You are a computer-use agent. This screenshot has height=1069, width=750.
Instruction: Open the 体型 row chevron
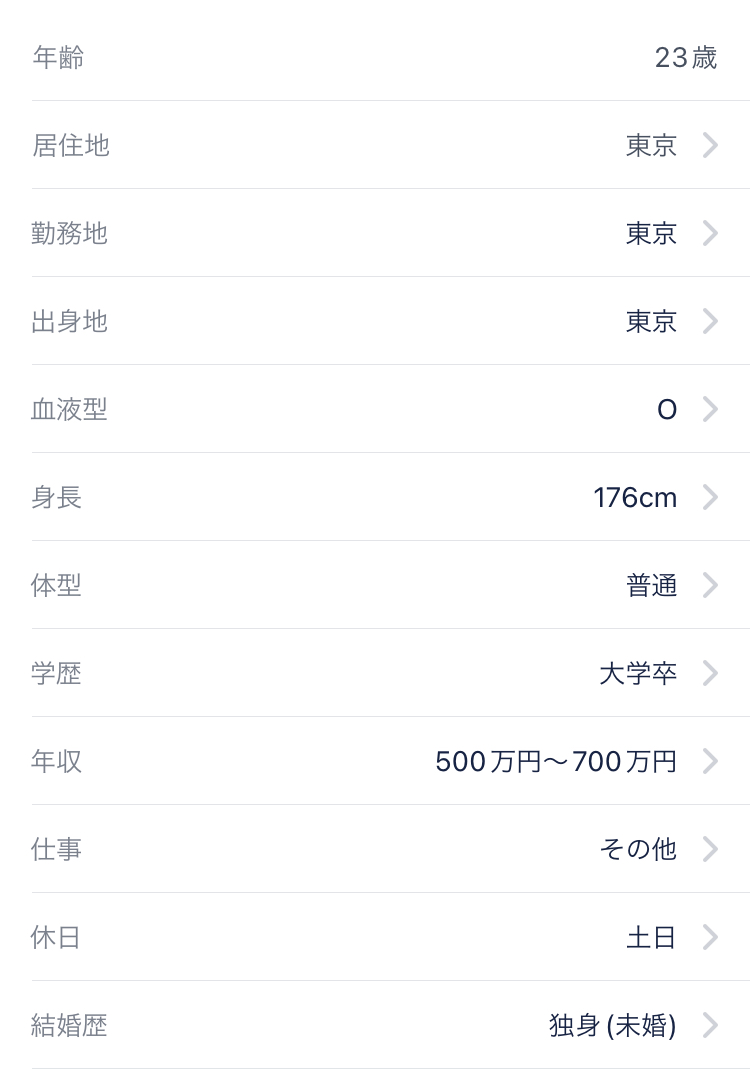pos(710,586)
